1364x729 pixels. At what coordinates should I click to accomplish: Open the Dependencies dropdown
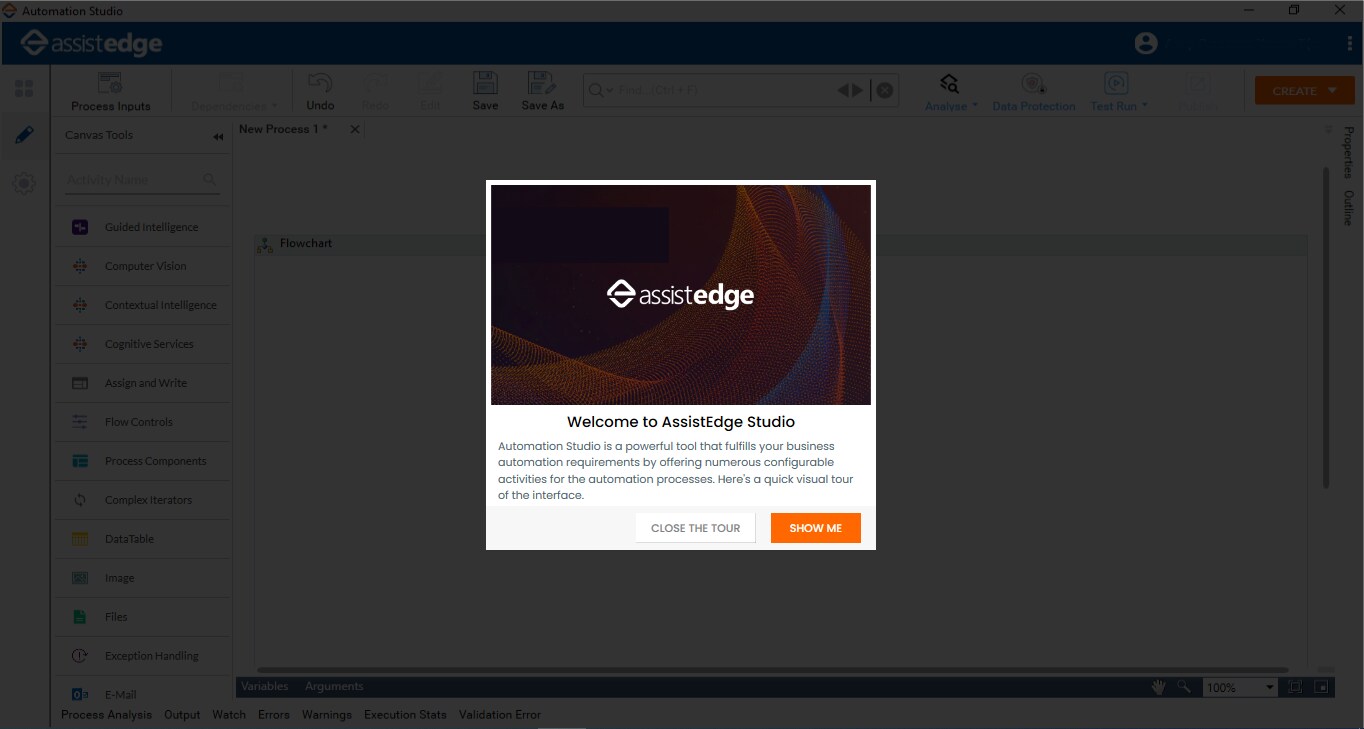pyautogui.click(x=234, y=91)
